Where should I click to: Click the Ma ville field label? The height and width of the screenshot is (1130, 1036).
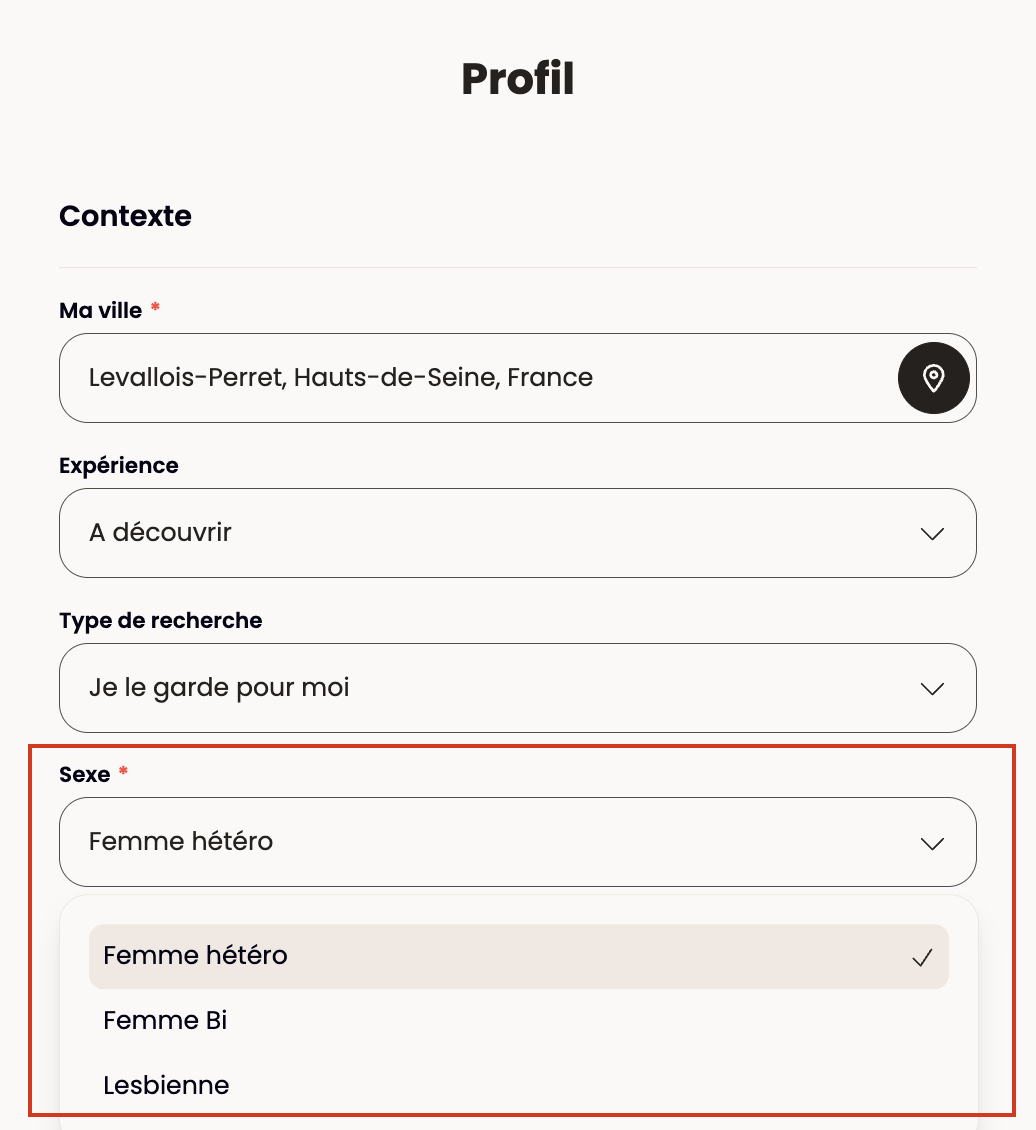[x=101, y=311]
